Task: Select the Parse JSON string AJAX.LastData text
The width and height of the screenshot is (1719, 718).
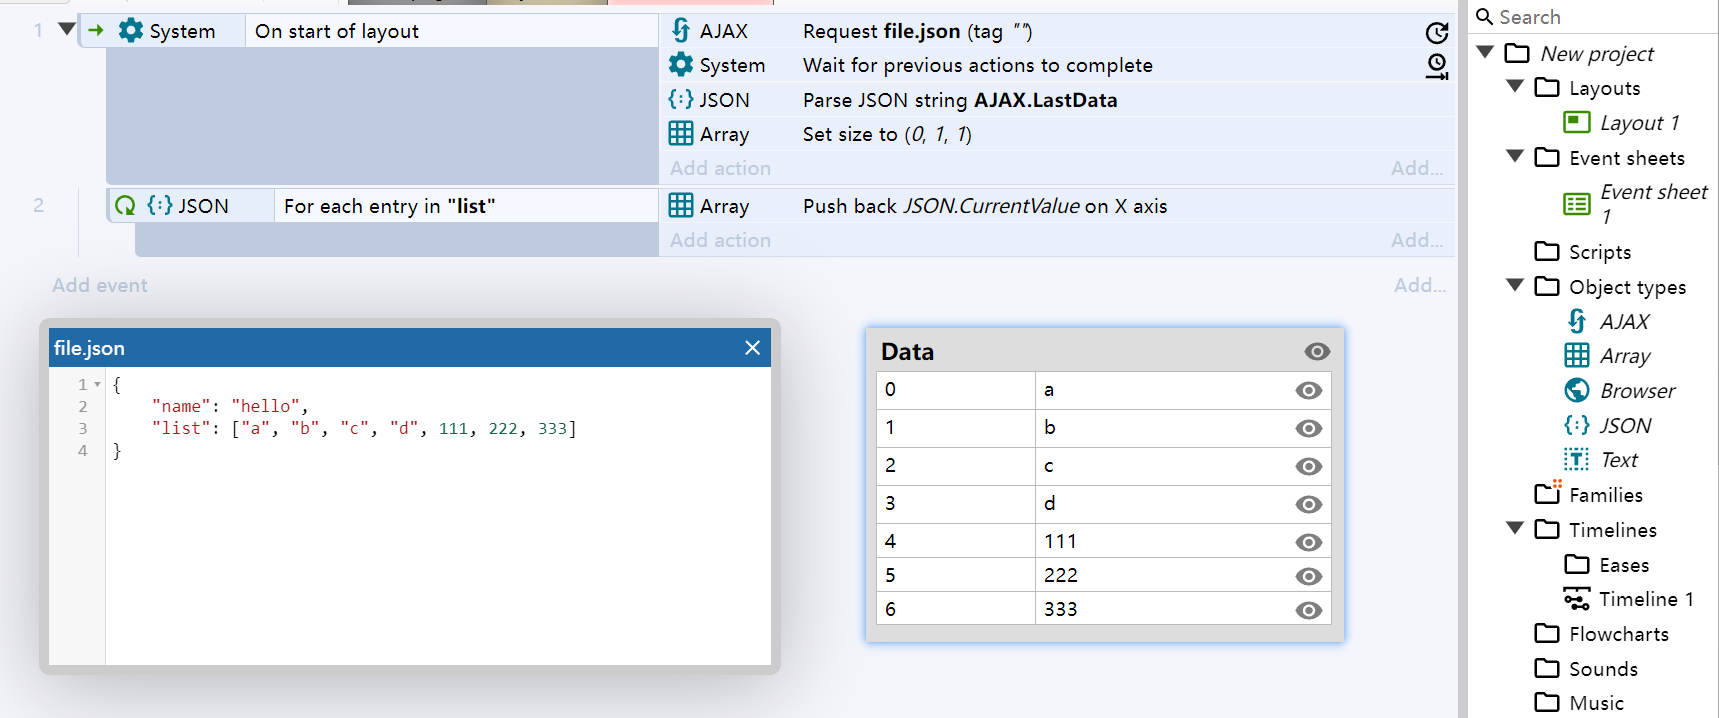Action: click(x=960, y=100)
